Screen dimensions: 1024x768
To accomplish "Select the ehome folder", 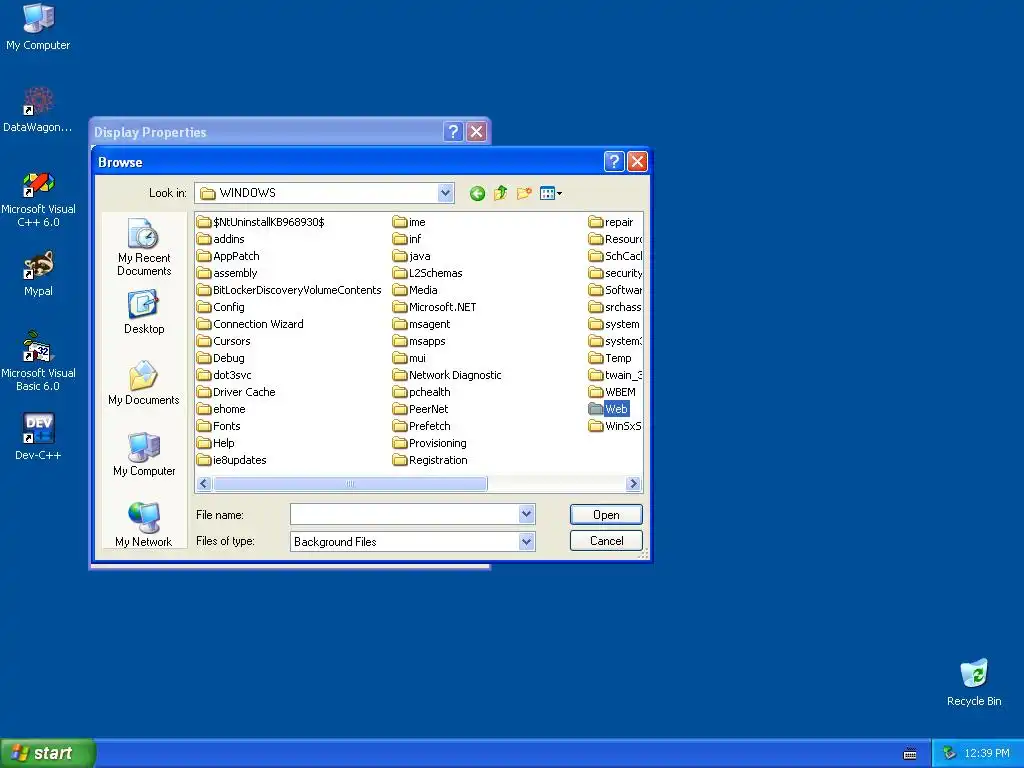I will coord(221,409).
